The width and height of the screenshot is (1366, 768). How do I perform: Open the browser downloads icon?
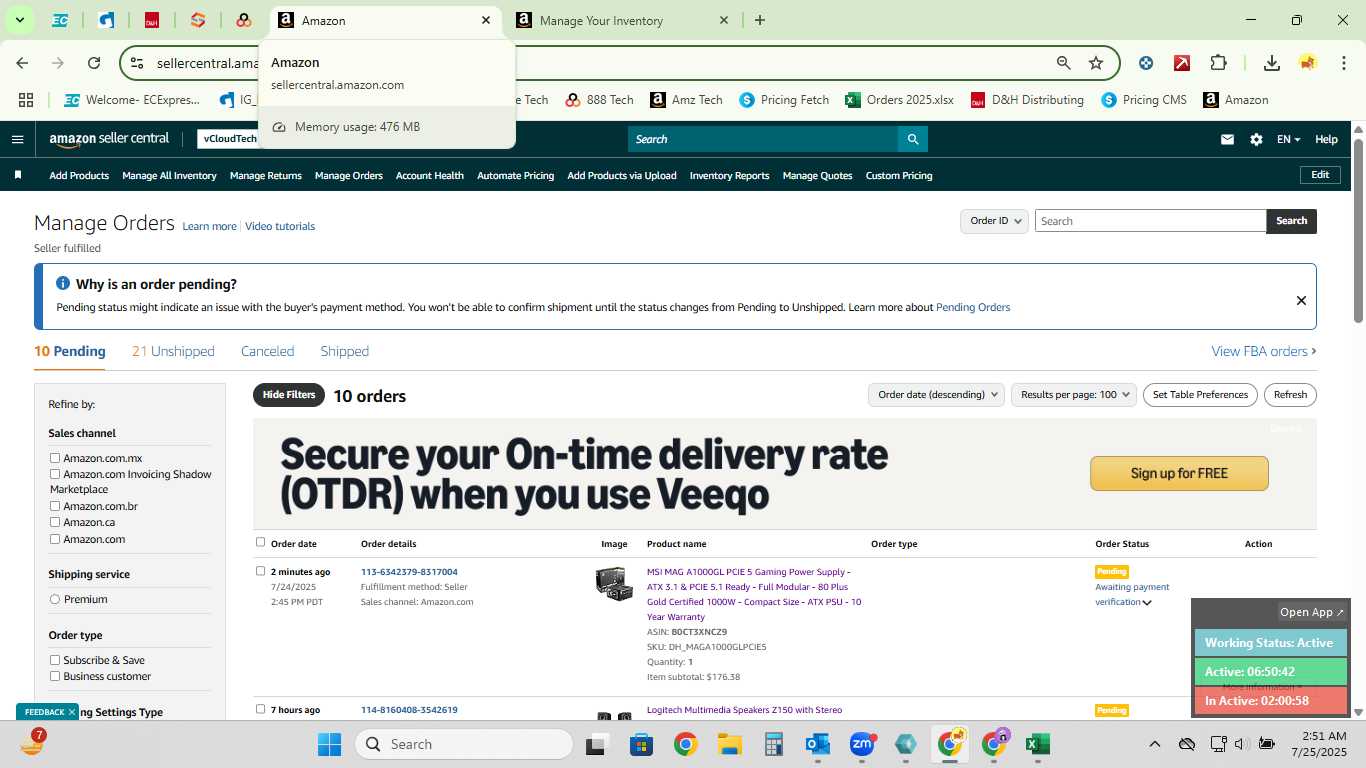click(1272, 63)
